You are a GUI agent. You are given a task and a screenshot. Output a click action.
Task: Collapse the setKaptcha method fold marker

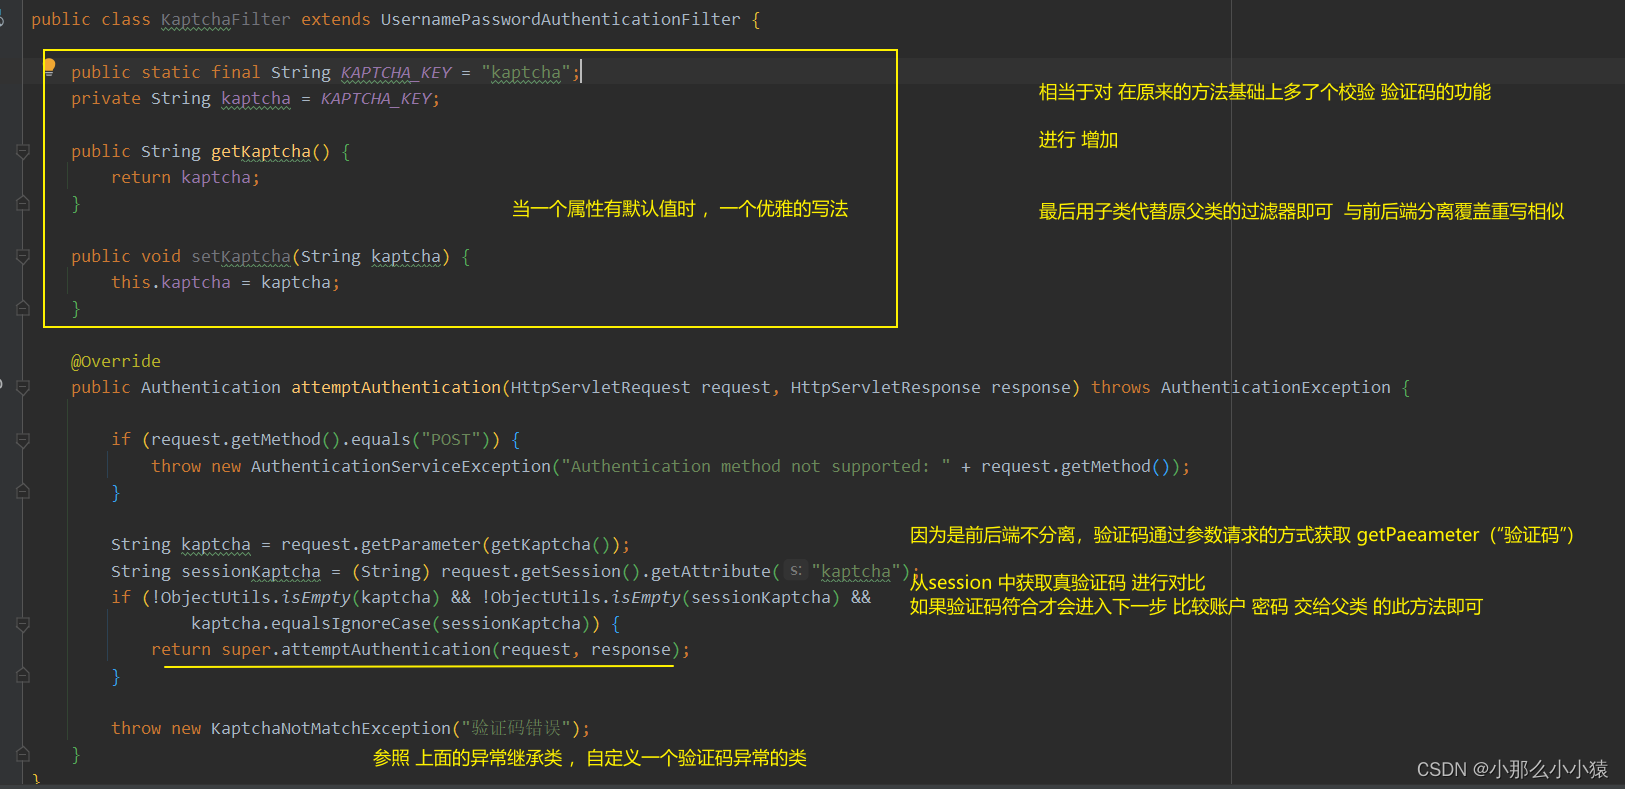(23, 256)
